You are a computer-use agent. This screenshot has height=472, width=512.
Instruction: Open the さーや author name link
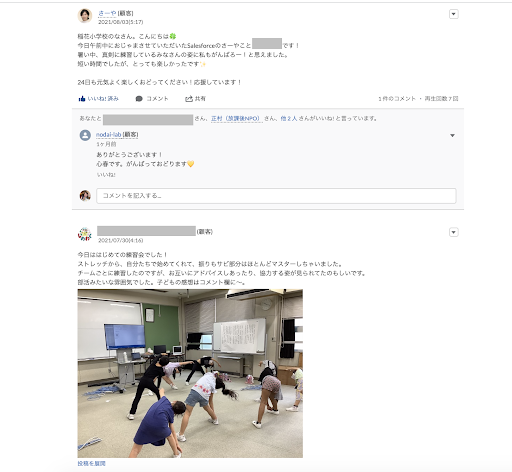[x=107, y=13]
